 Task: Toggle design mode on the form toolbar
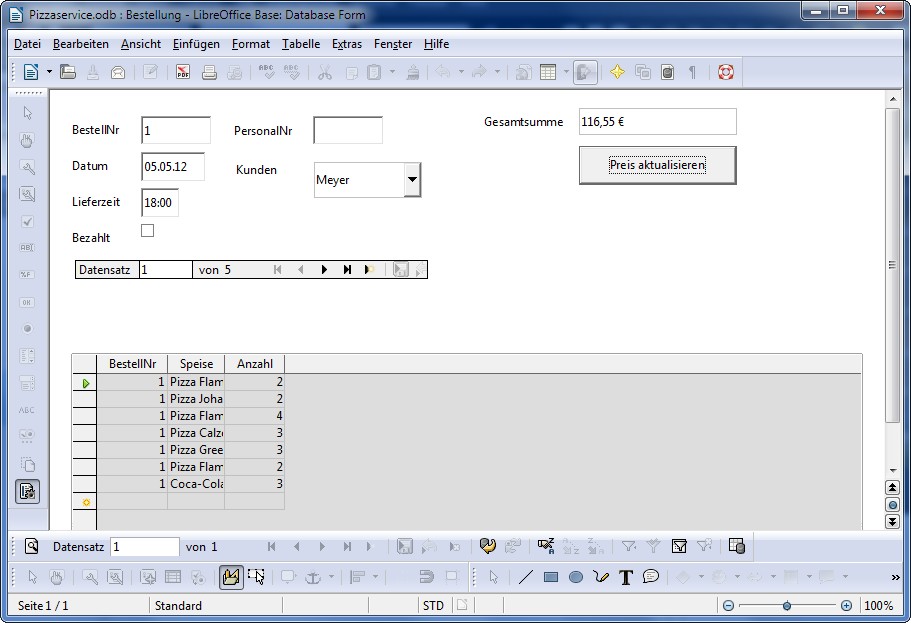[231, 577]
